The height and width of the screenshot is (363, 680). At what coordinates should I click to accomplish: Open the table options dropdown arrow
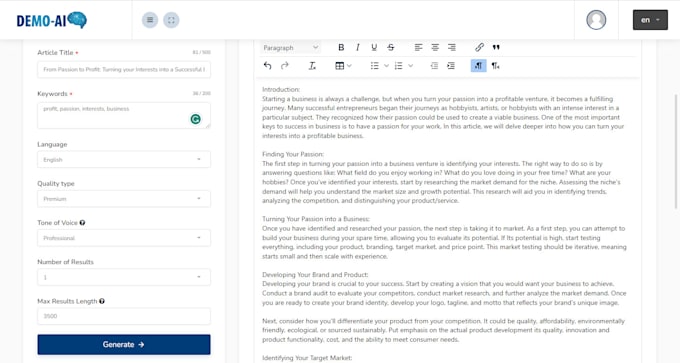pos(350,66)
